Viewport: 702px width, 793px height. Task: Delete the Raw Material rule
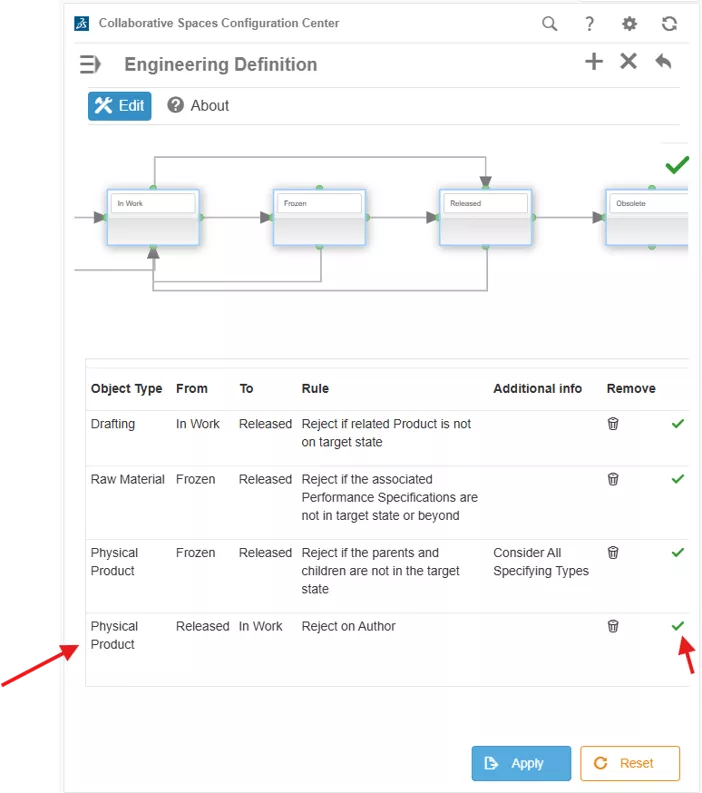(x=612, y=479)
